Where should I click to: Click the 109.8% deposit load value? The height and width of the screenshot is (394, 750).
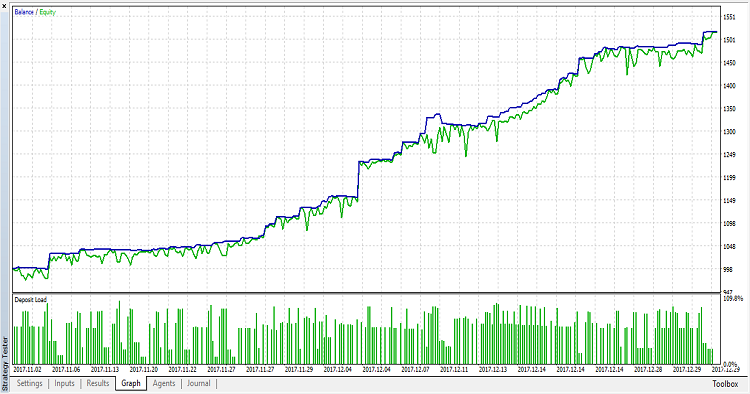coord(733,298)
